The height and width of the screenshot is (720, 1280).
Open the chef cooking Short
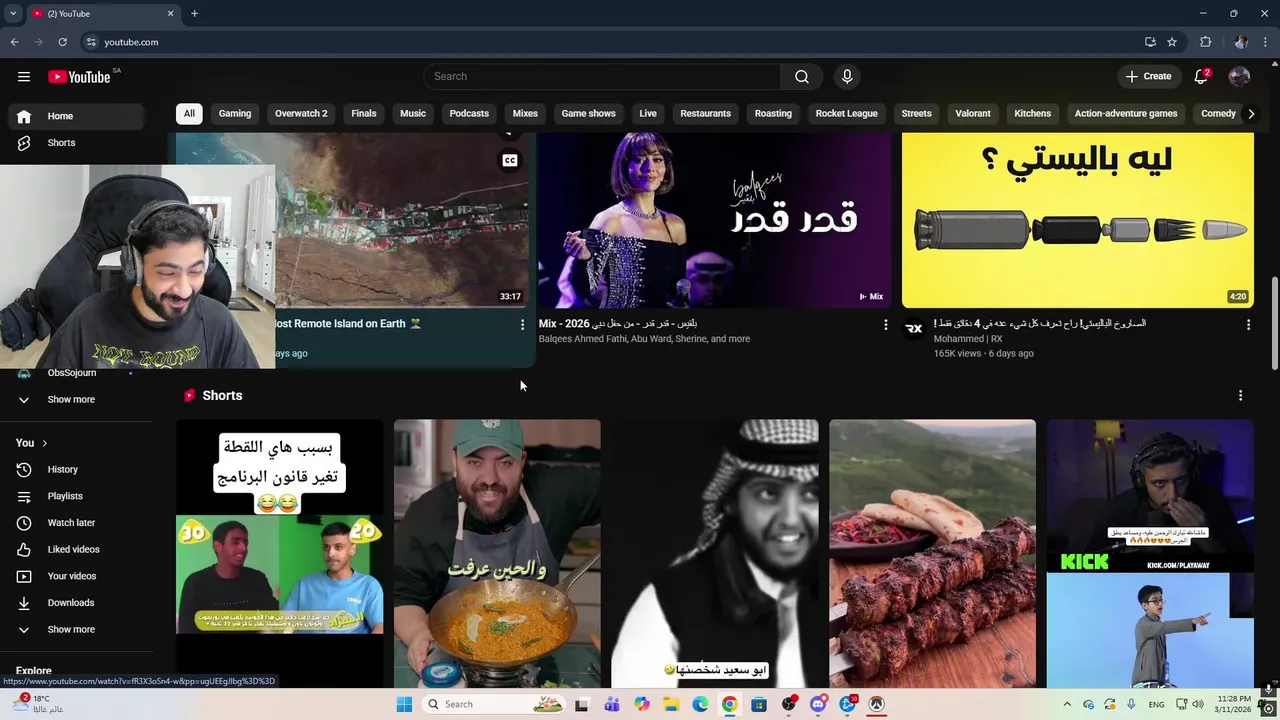tap(497, 554)
